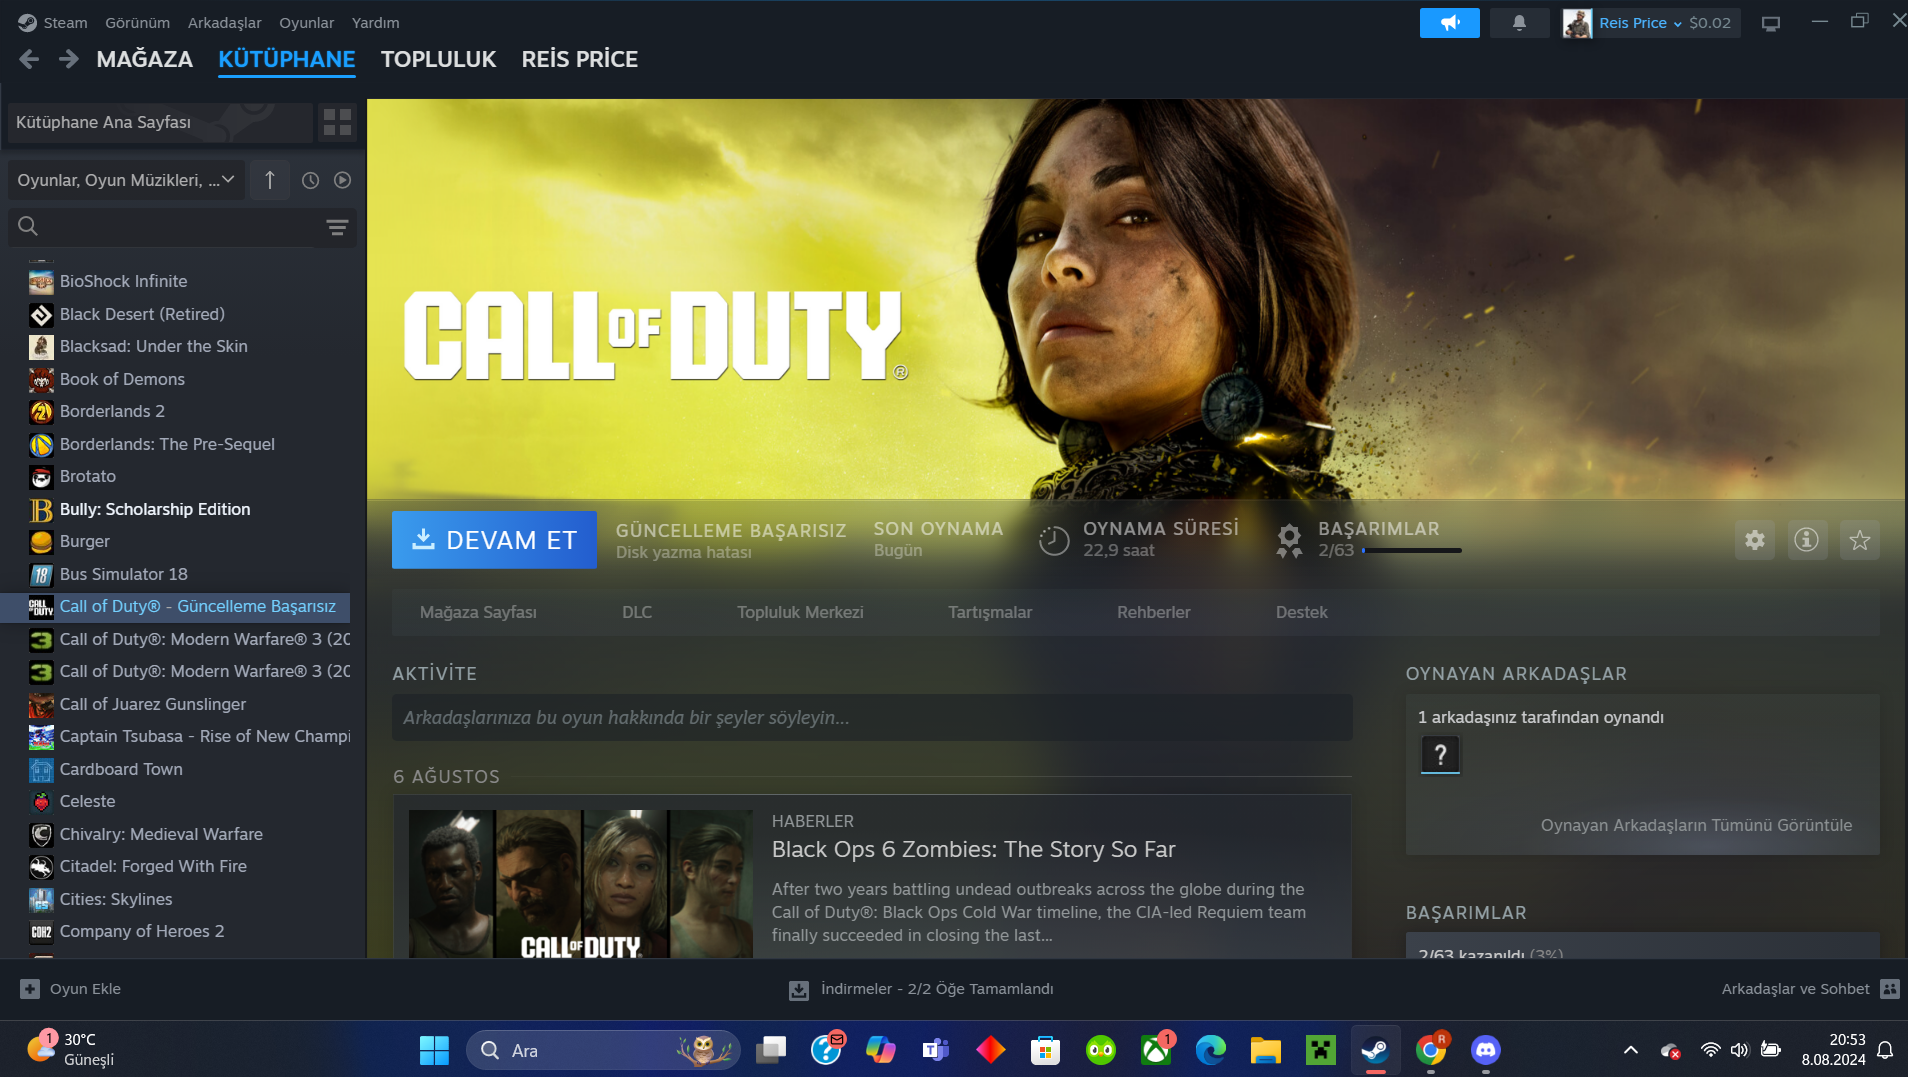This screenshot has height=1077, width=1908.
Task: Open Black Ops 6 Zombies: The Story So Far
Action: (973, 849)
